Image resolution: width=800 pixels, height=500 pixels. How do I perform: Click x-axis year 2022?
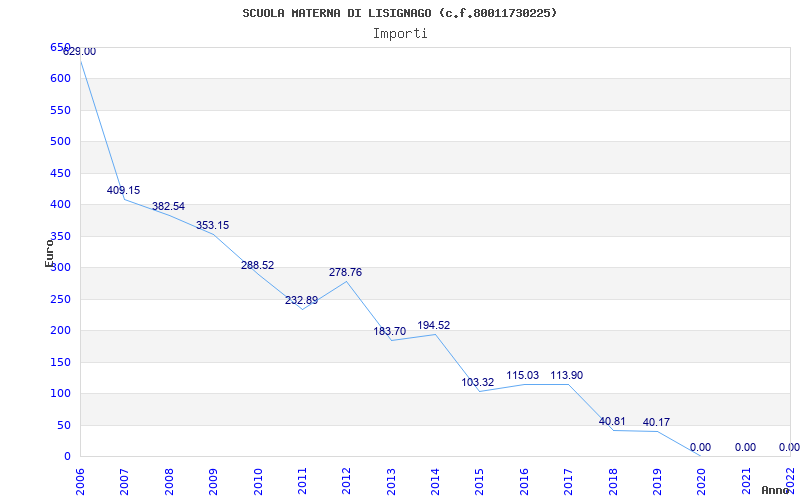790,482
